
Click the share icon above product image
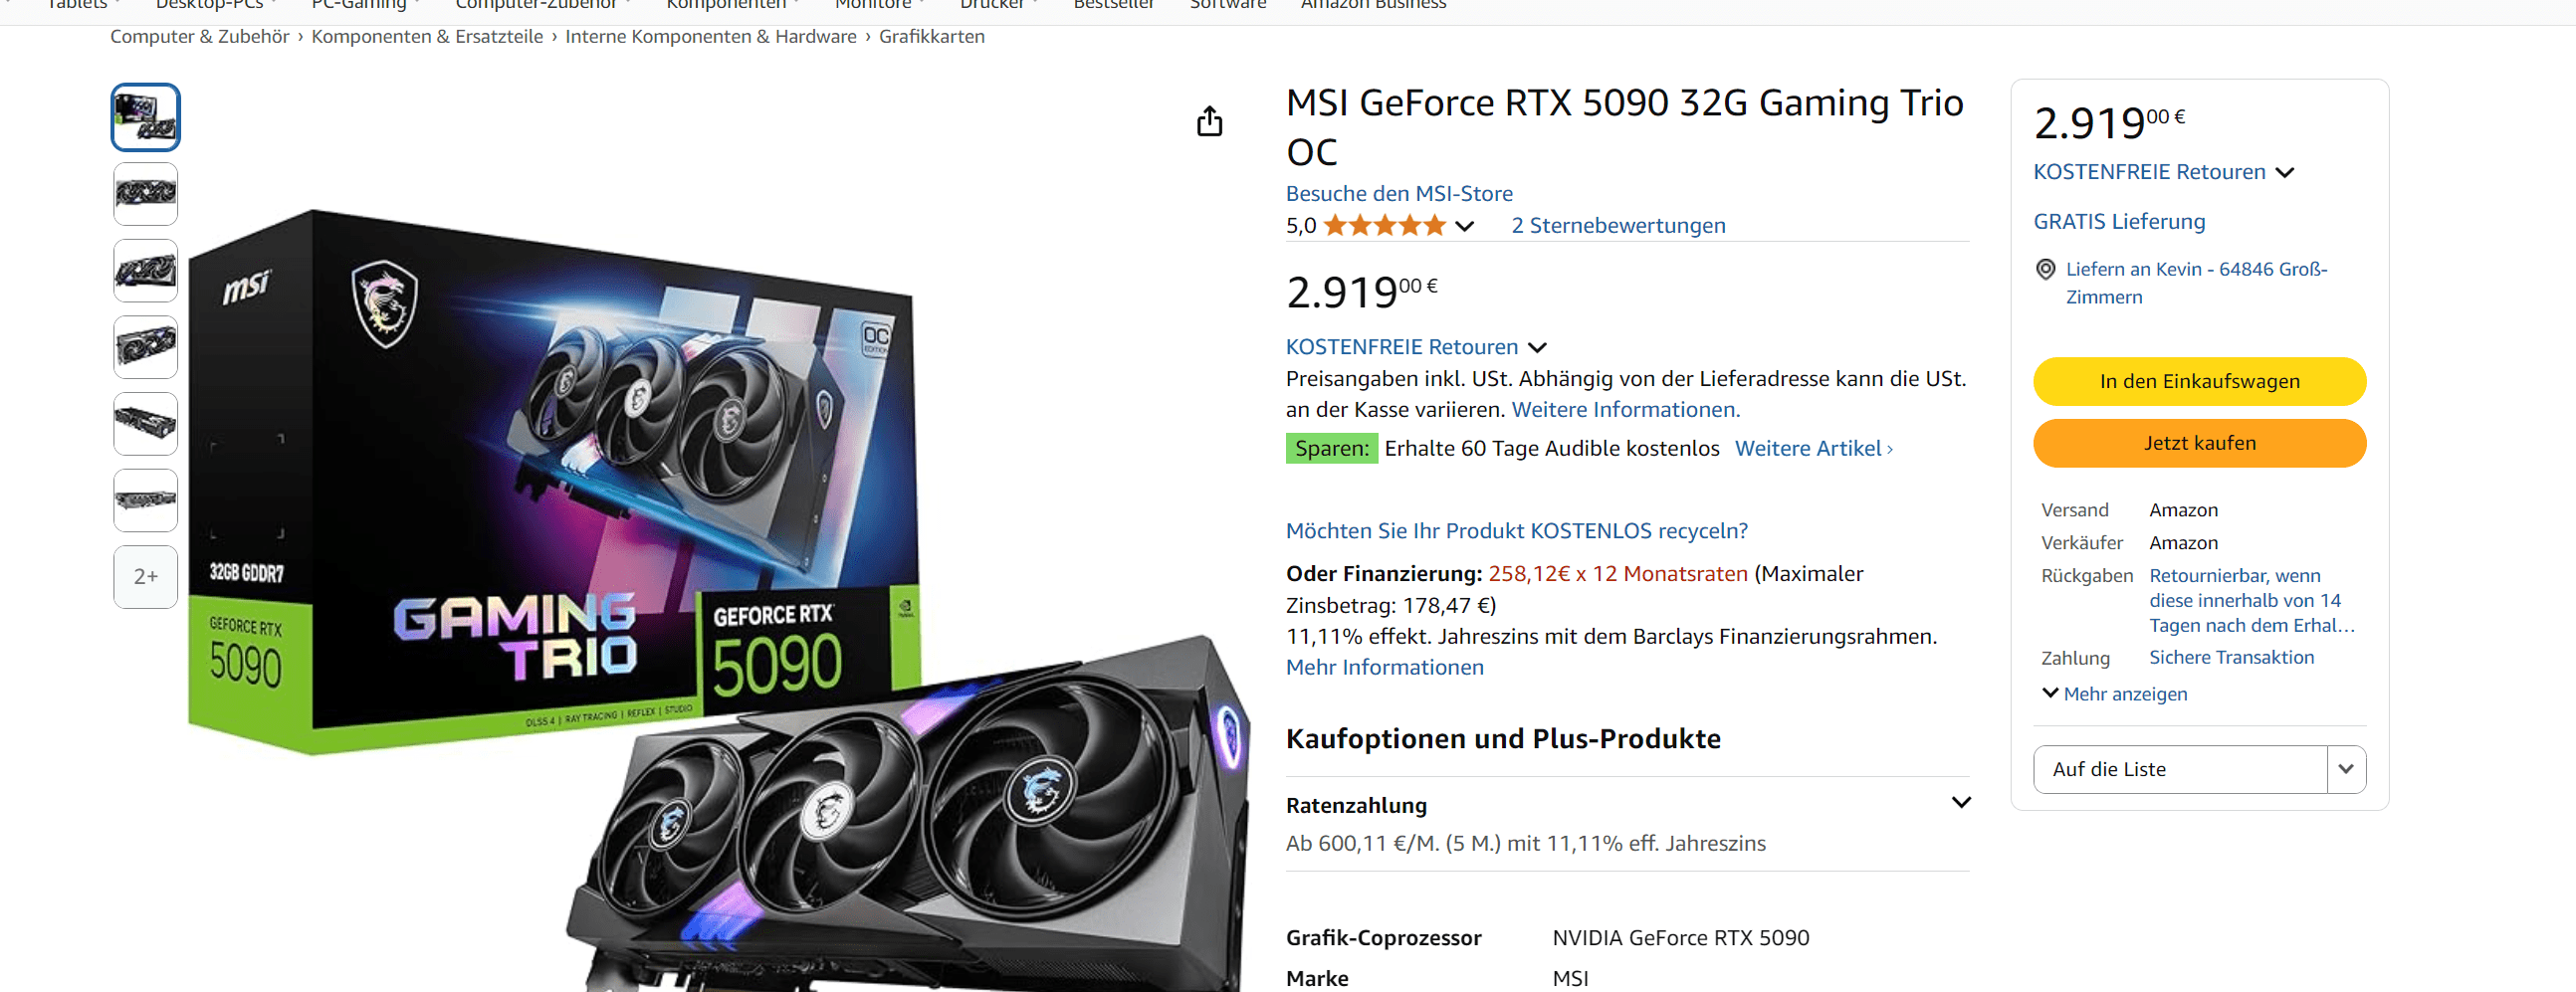click(x=1209, y=121)
